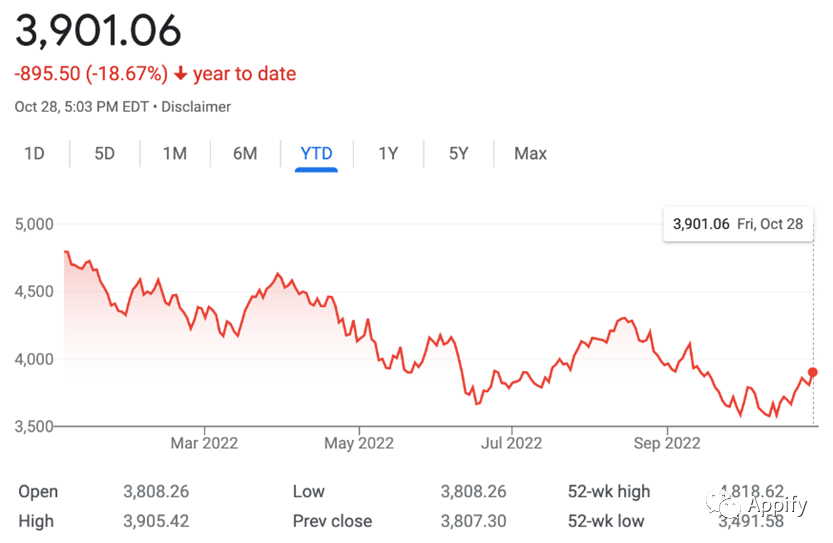This screenshot has width=833, height=543.
Task: Click the year to date change text
Action: click(244, 73)
